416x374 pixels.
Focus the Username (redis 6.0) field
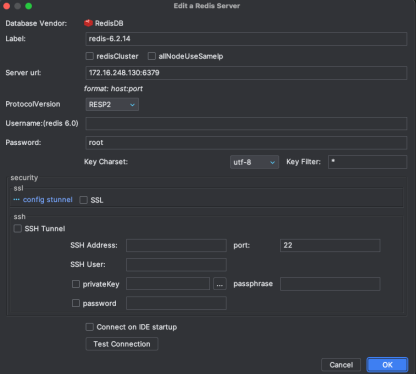(246, 123)
